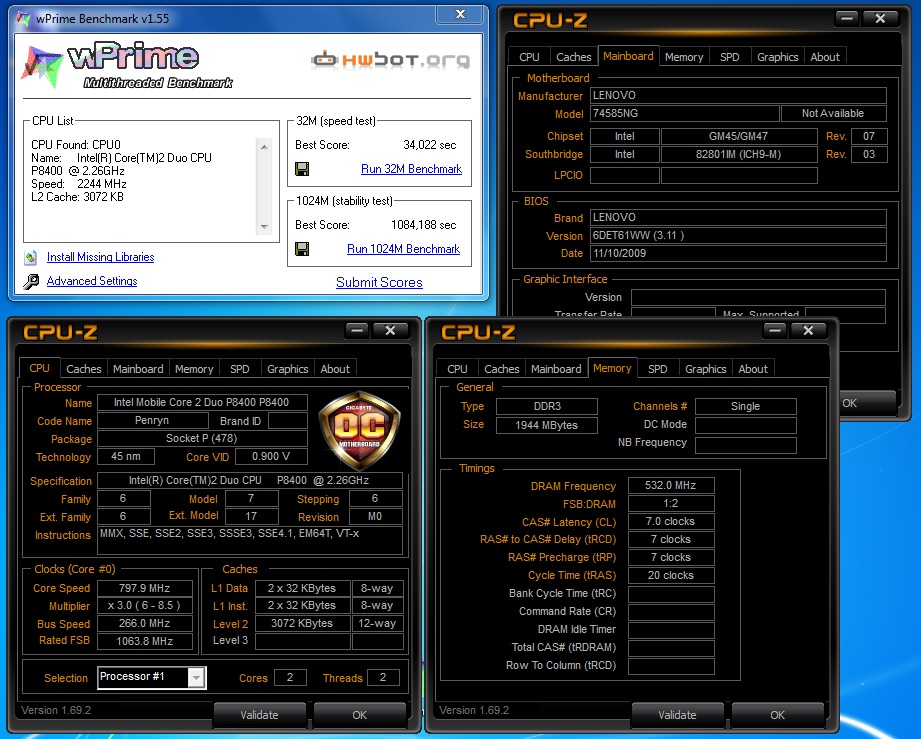Image resolution: width=921 pixels, height=739 pixels.
Task: Open Mainboard tab in CPU window
Action: [138, 369]
